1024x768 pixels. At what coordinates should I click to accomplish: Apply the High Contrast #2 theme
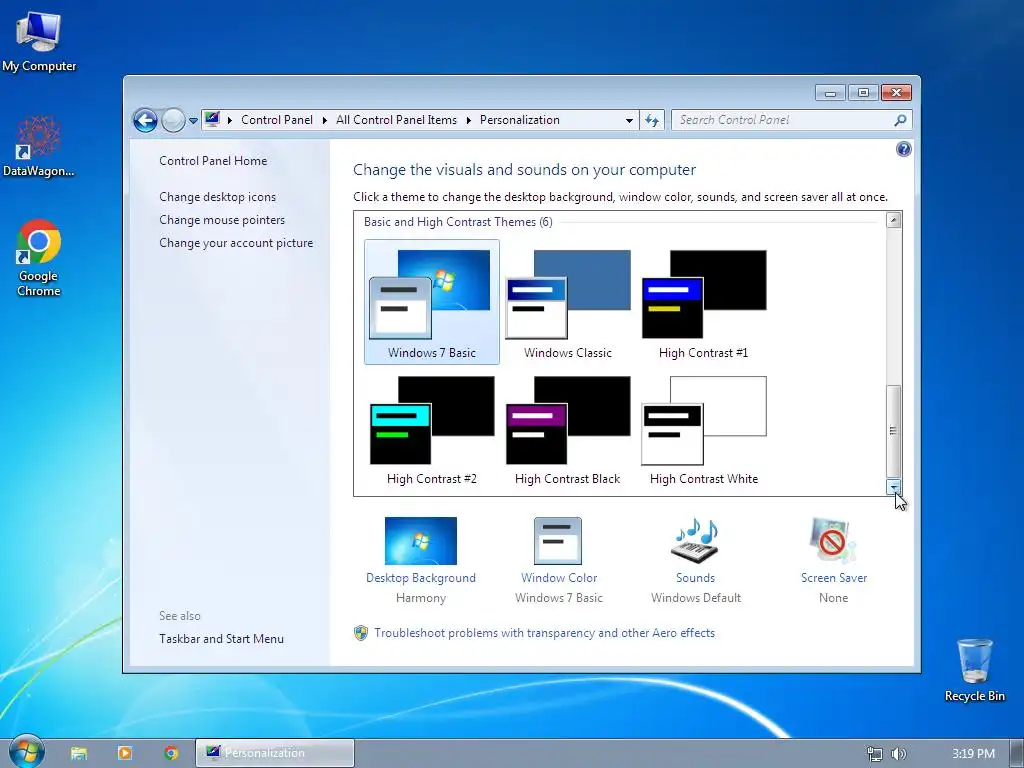coord(432,428)
